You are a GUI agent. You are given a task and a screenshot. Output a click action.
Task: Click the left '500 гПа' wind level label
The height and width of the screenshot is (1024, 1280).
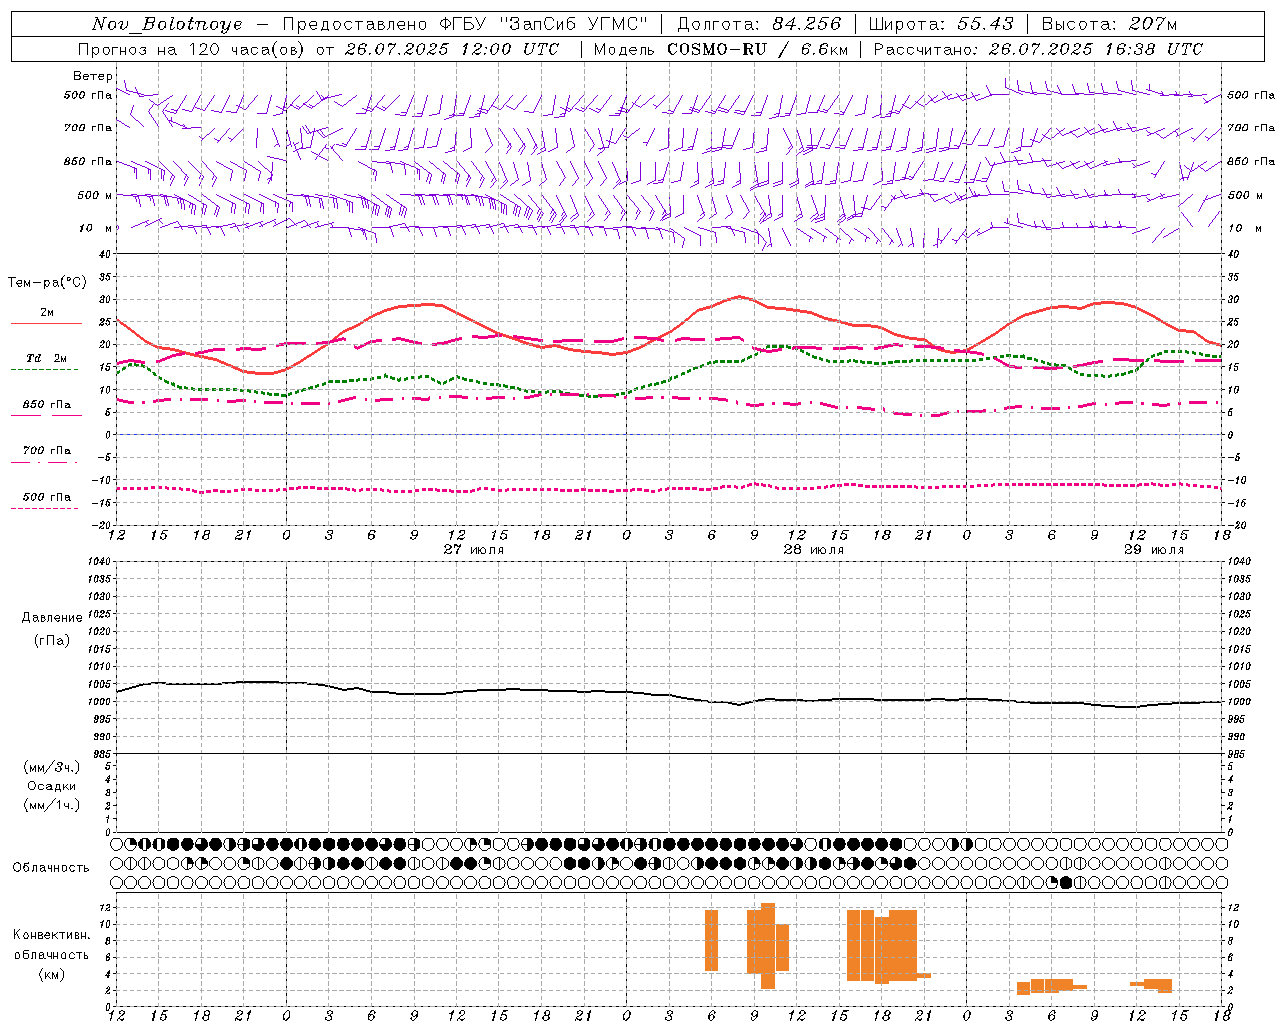click(x=88, y=96)
